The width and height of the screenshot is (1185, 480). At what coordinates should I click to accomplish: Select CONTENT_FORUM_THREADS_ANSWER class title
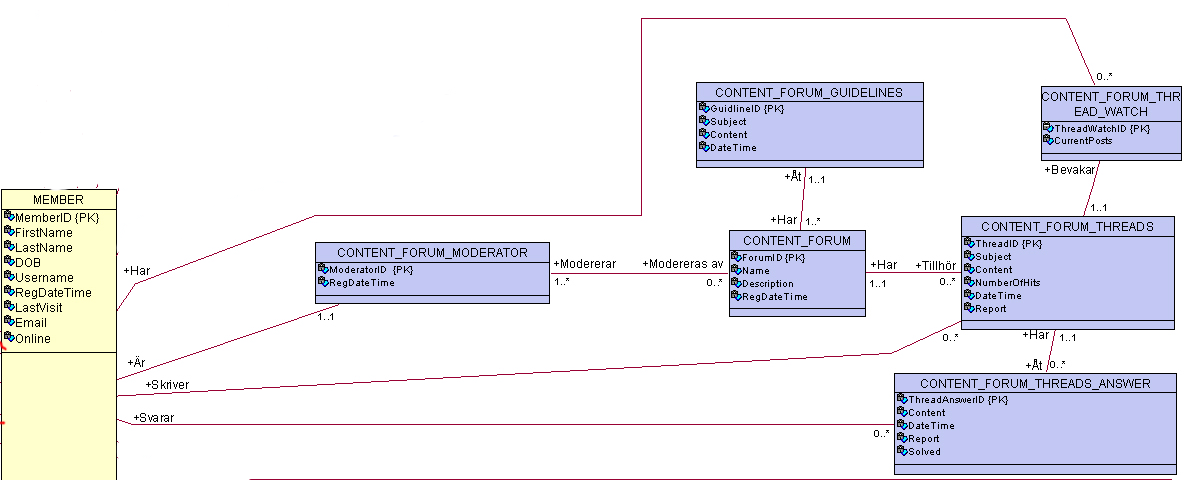[1035, 384]
